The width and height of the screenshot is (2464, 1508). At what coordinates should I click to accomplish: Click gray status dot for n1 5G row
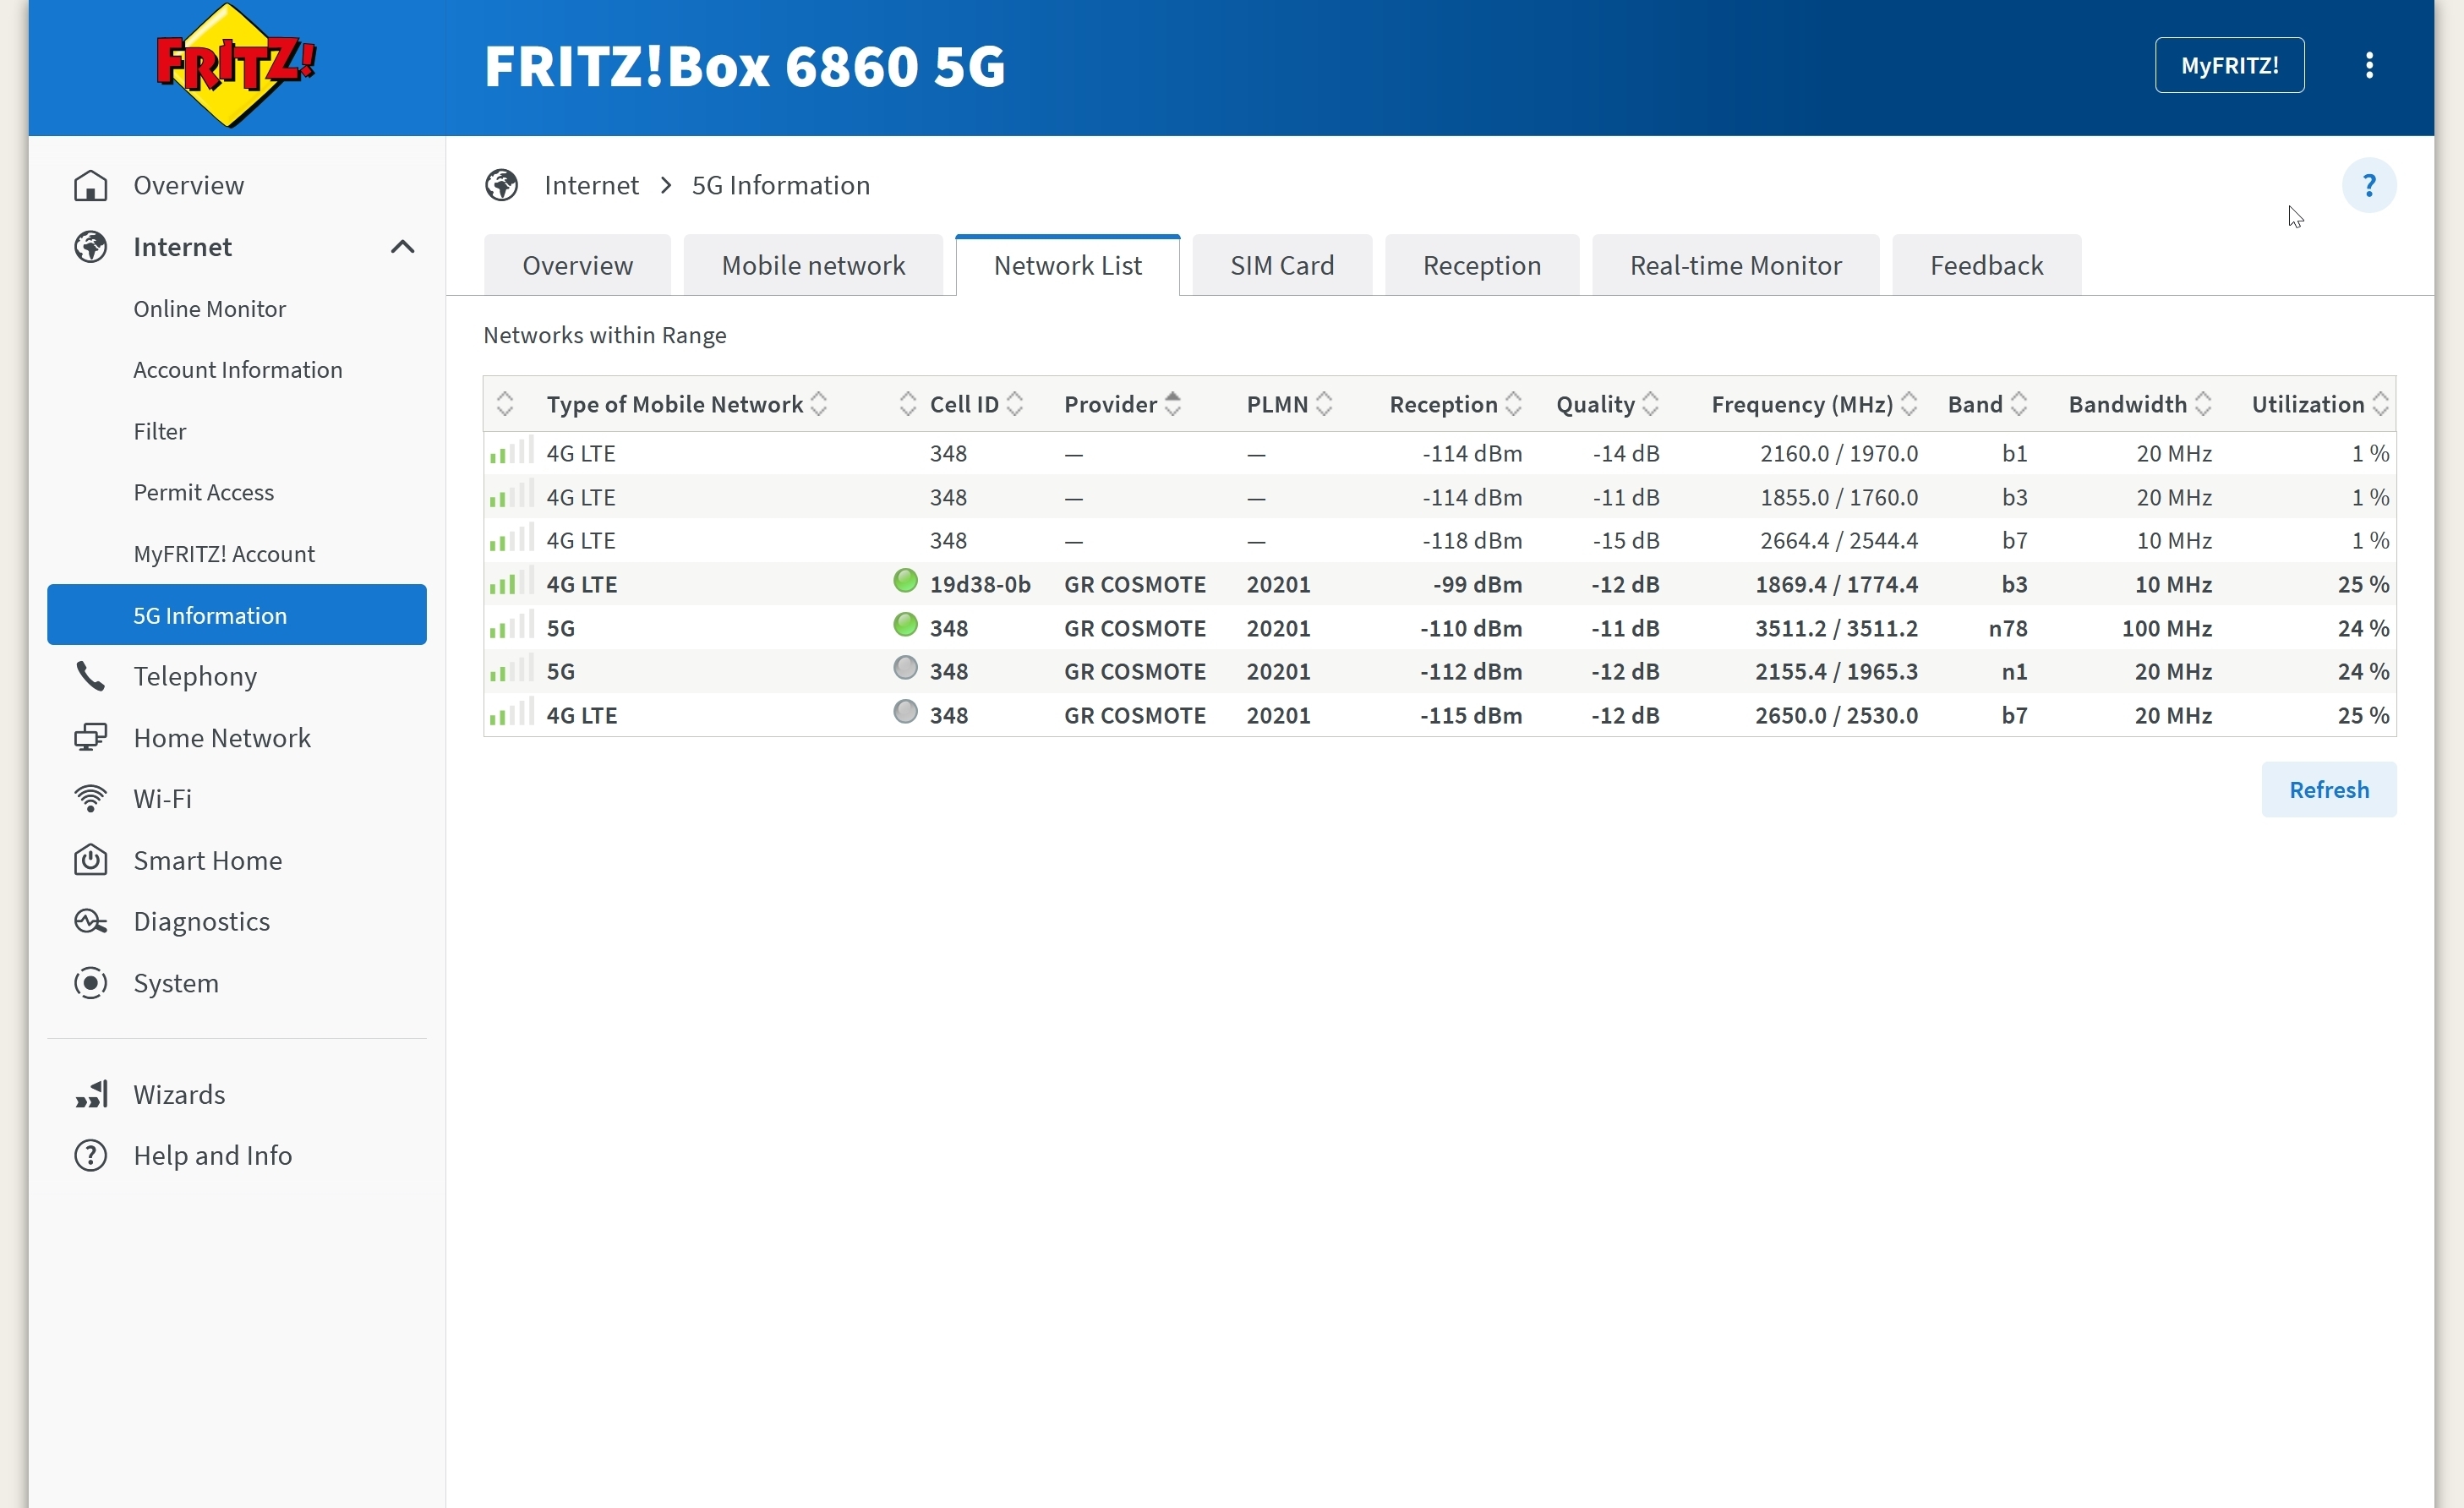[905, 668]
